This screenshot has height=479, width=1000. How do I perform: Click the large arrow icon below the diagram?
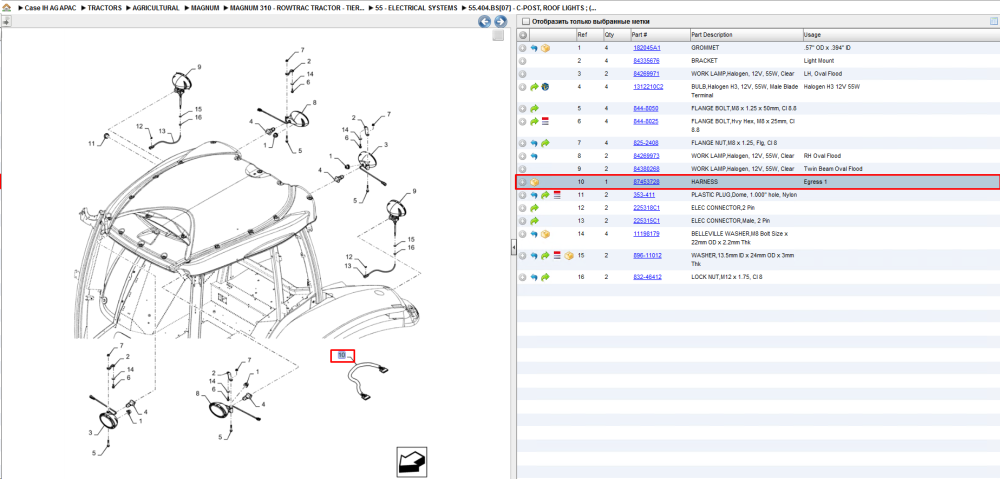pos(411,462)
